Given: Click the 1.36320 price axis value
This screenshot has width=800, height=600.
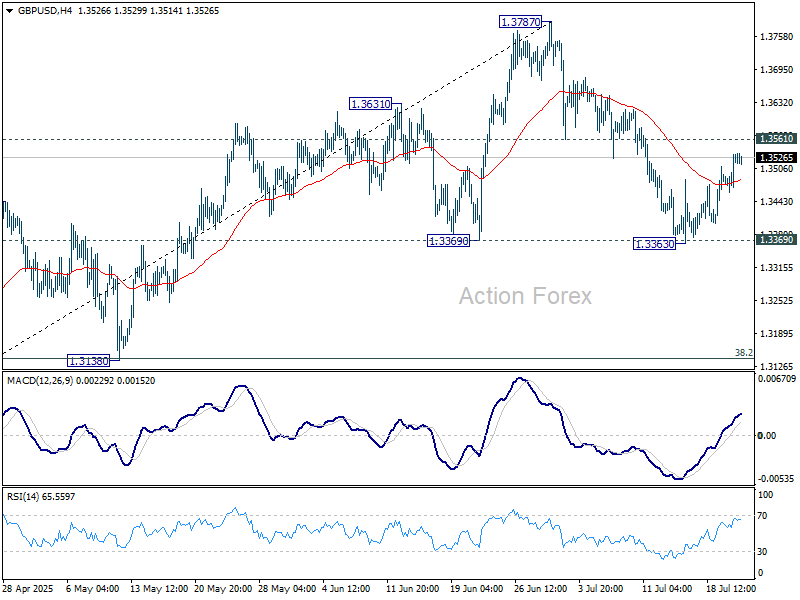Looking at the screenshot, I should pyautogui.click(x=777, y=103).
